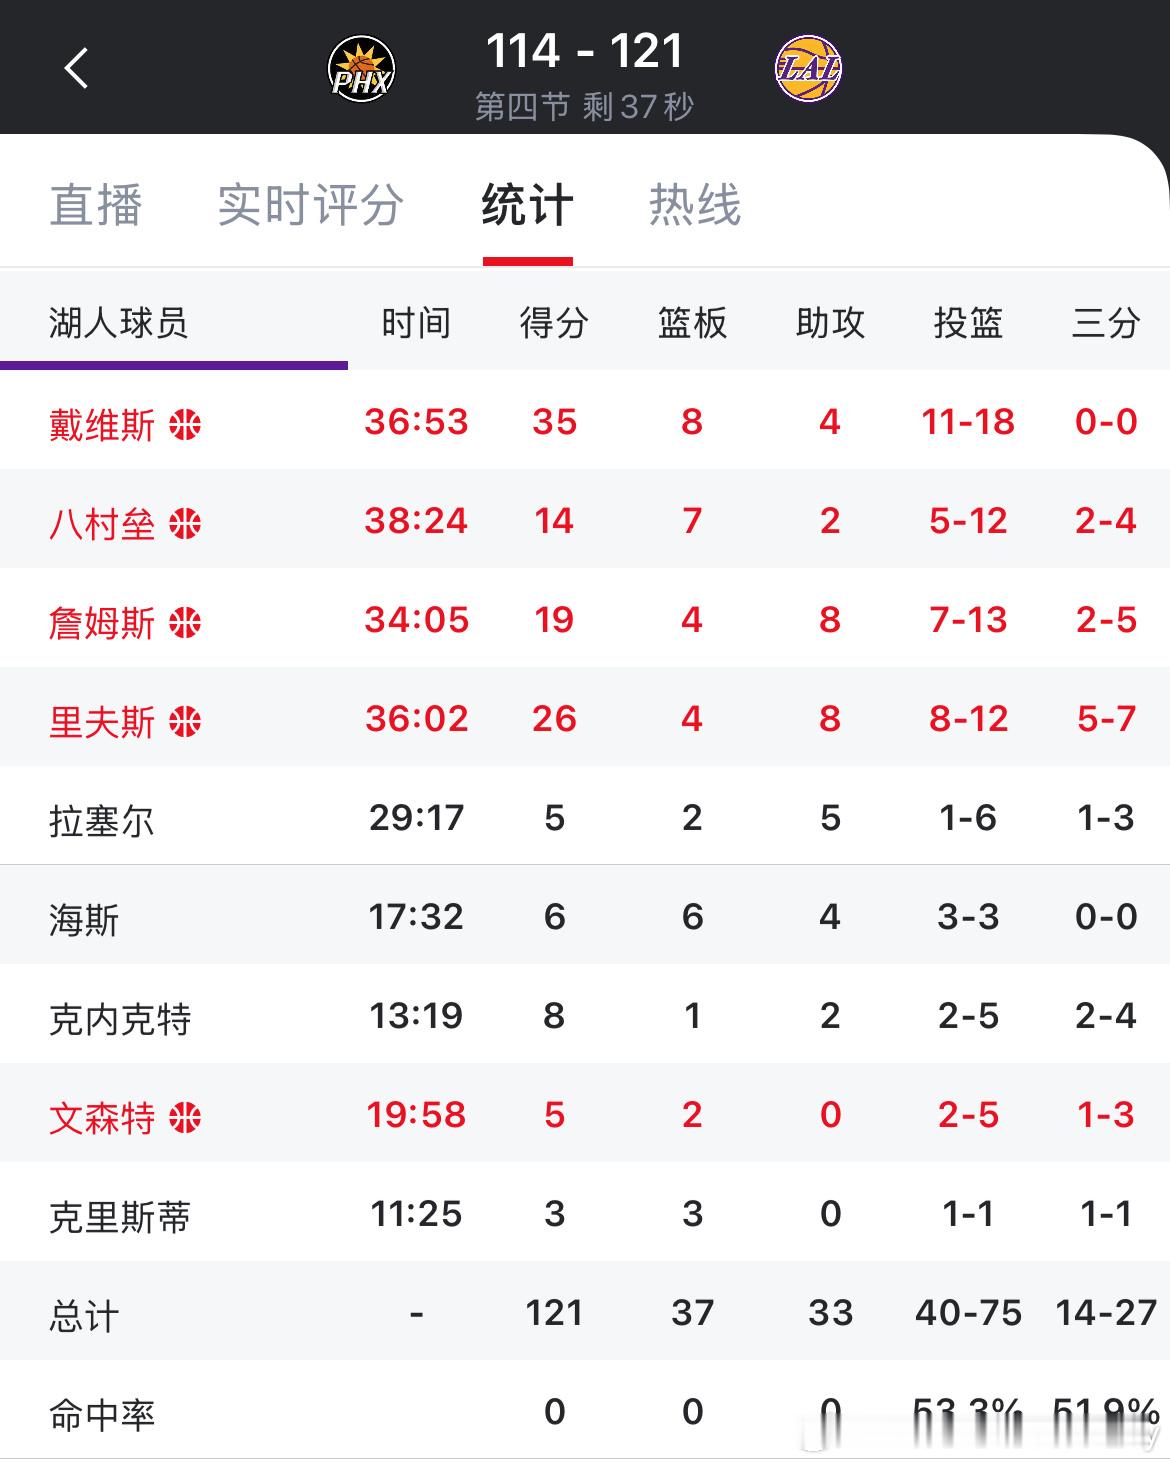Open the Lakers team logo
Viewport: 1170px width, 1464px height.
[x=809, y=69]
